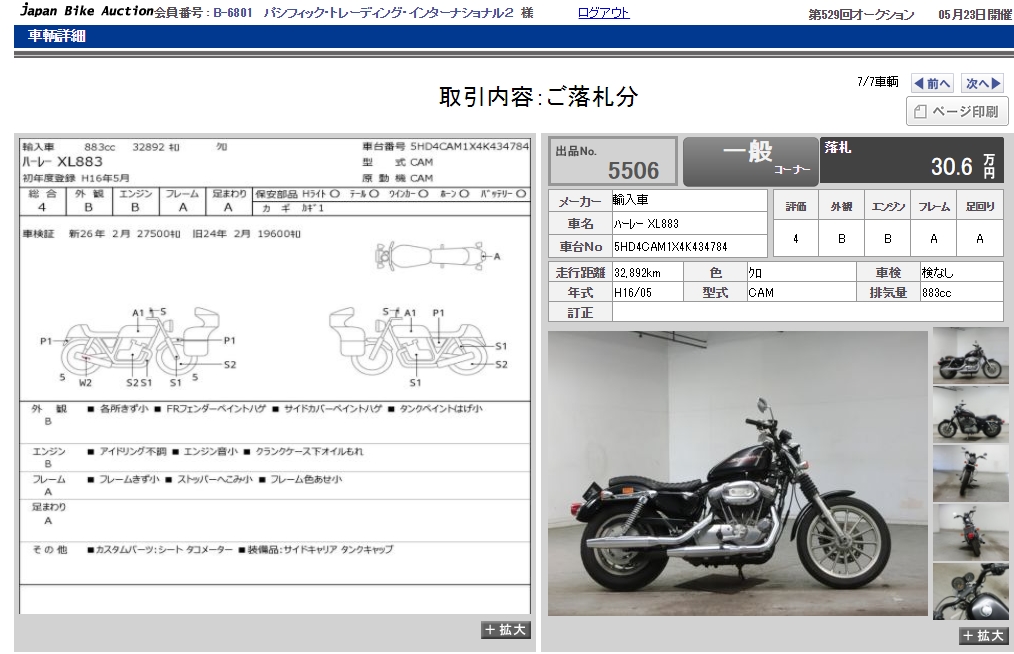Click the Japan Bike Auction logo

(86, 12)
